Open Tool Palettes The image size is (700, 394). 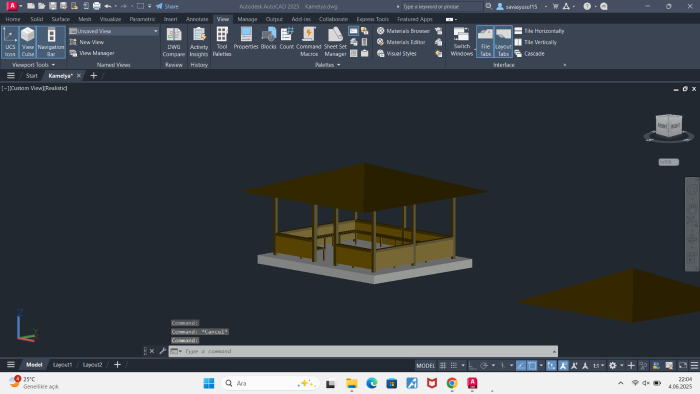(x=222, y=42)
